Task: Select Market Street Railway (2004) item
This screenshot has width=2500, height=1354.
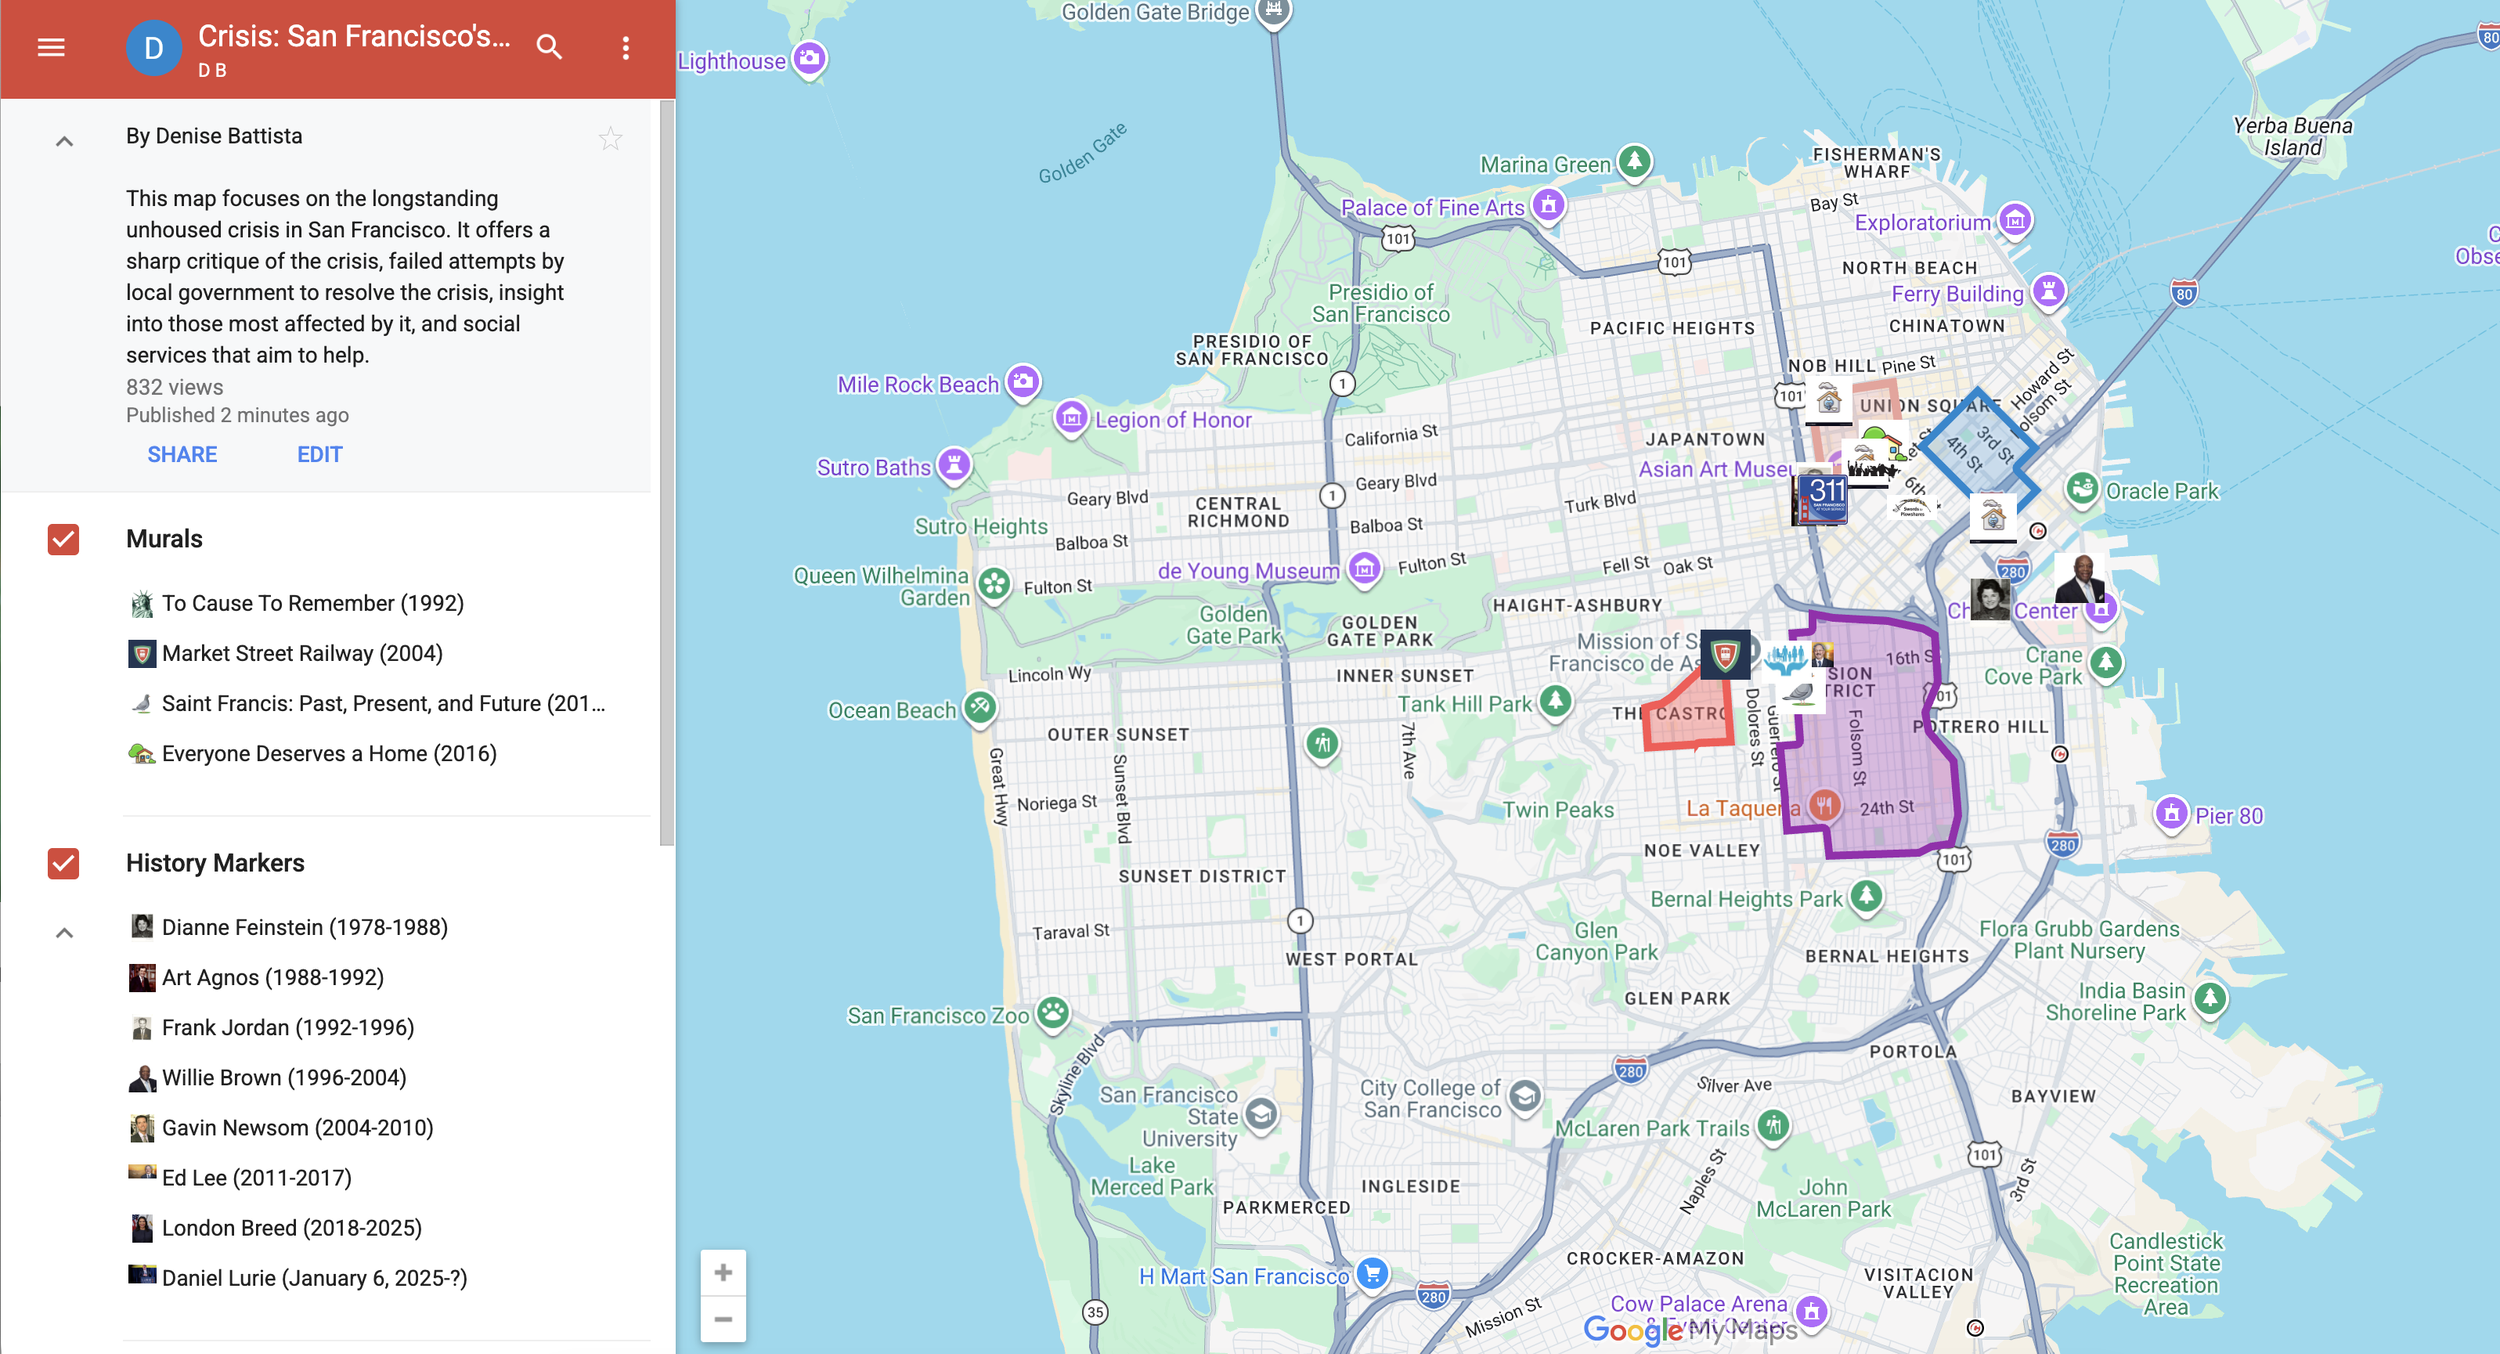Action: [302, 653]
